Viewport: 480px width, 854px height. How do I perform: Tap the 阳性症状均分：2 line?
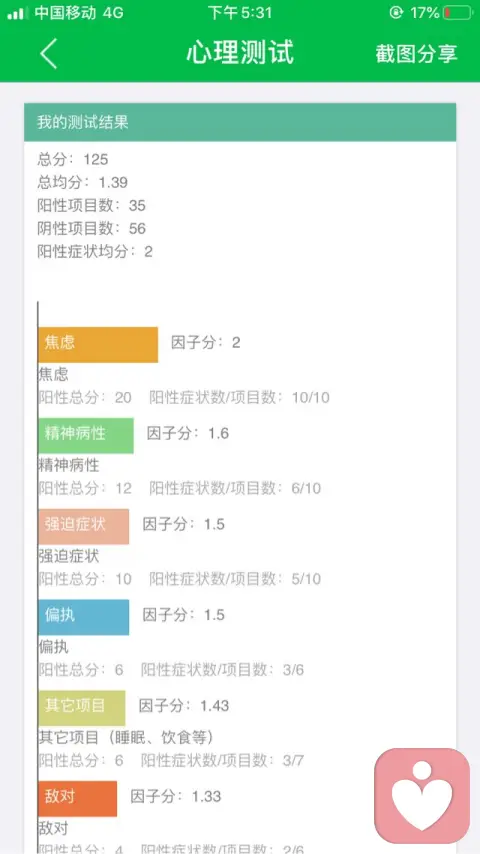[x=95, y=252]
